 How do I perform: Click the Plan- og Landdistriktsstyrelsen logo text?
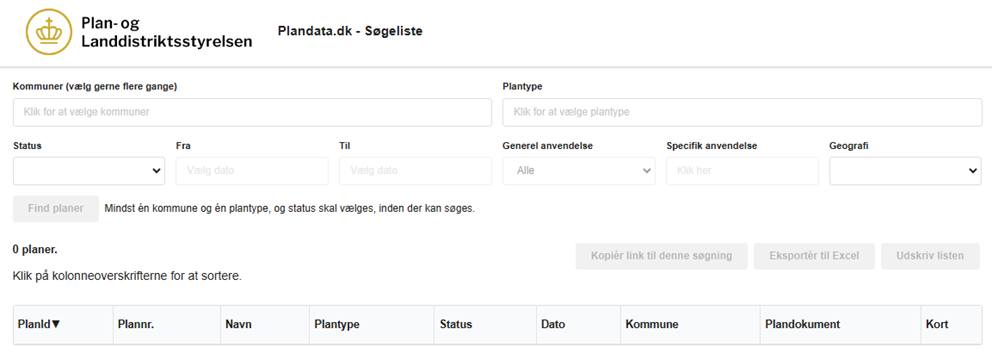[166, 32]
